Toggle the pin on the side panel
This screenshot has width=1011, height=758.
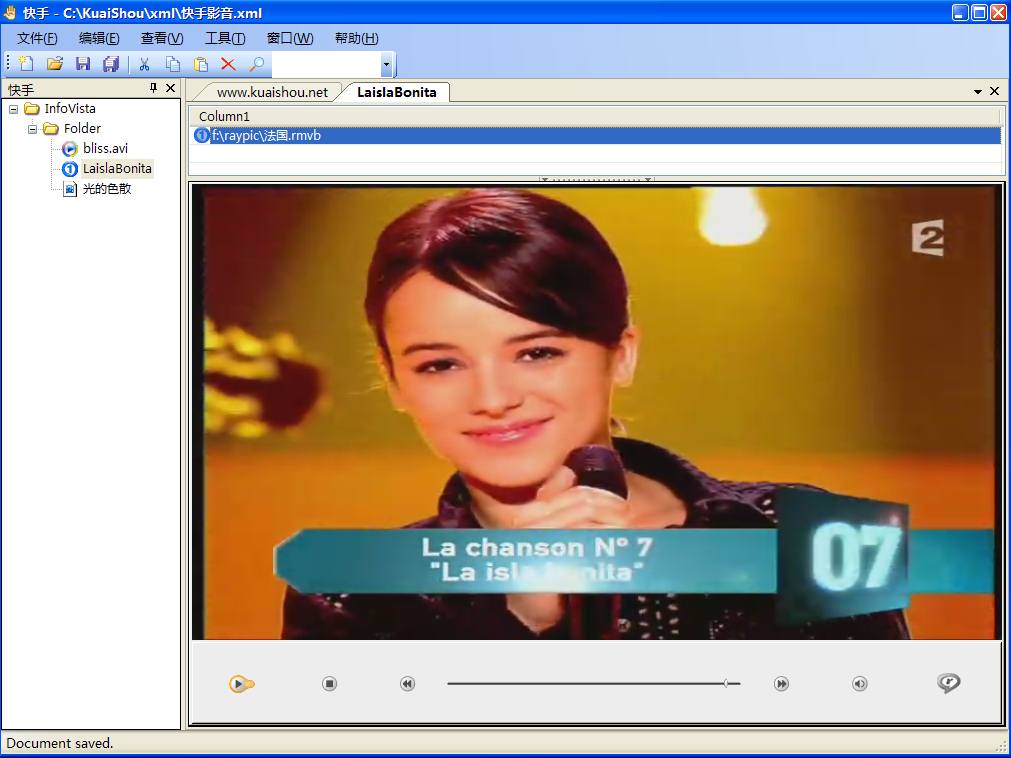pos(154,88)
